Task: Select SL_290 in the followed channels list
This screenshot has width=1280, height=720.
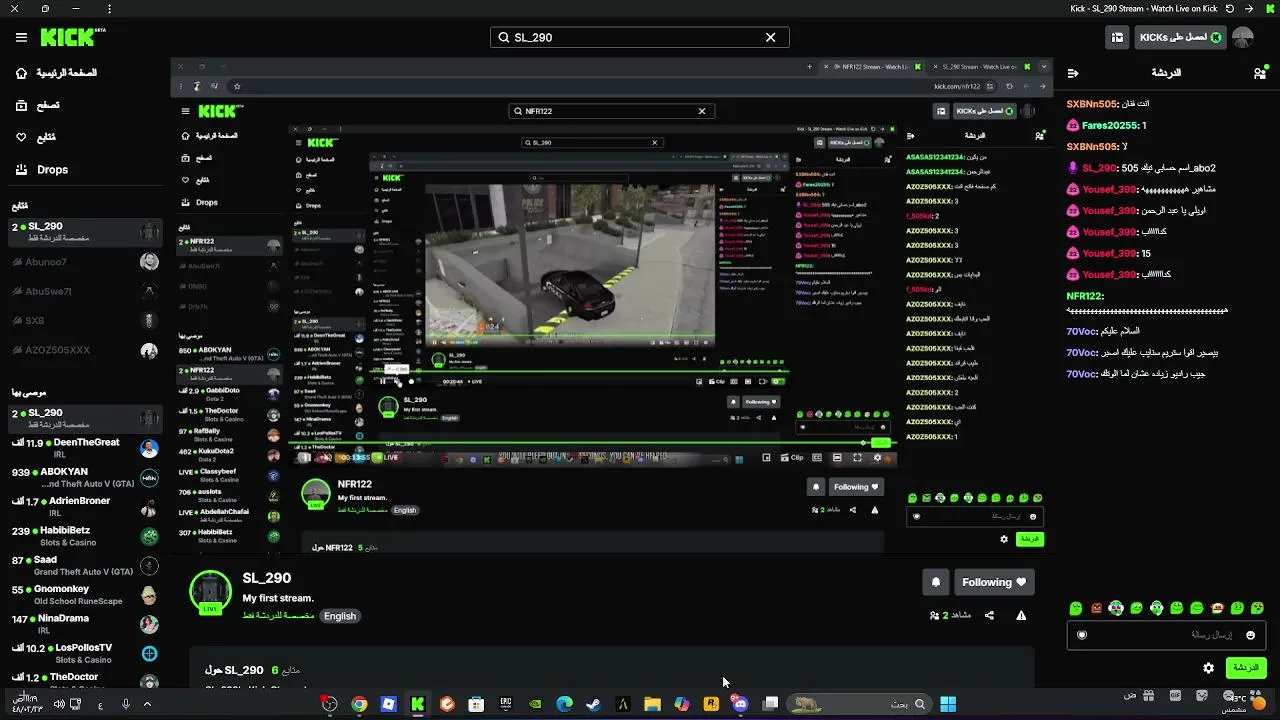Action: click(85, 232)
